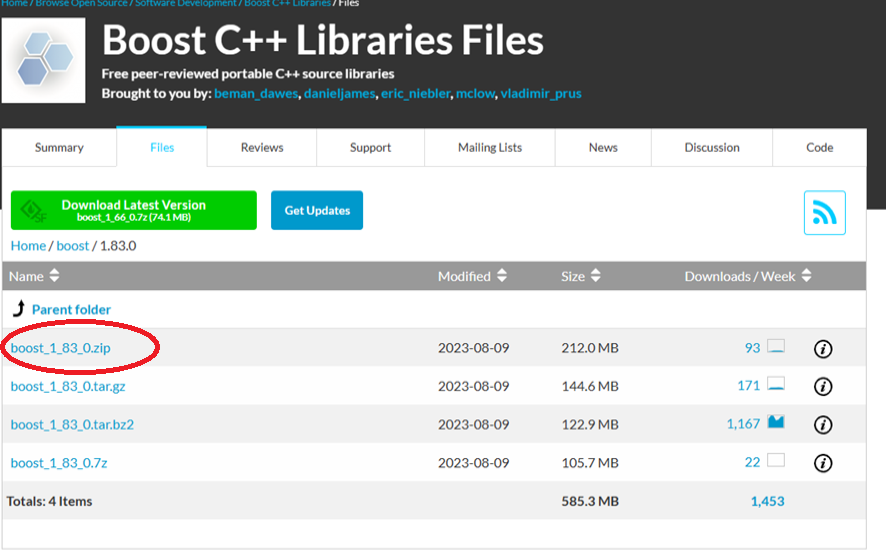Image resolution: width=886 pixels, height=554 pixels.
Task: Click info icon for boost_1_83_0.zip
Action: coord(823,349)
